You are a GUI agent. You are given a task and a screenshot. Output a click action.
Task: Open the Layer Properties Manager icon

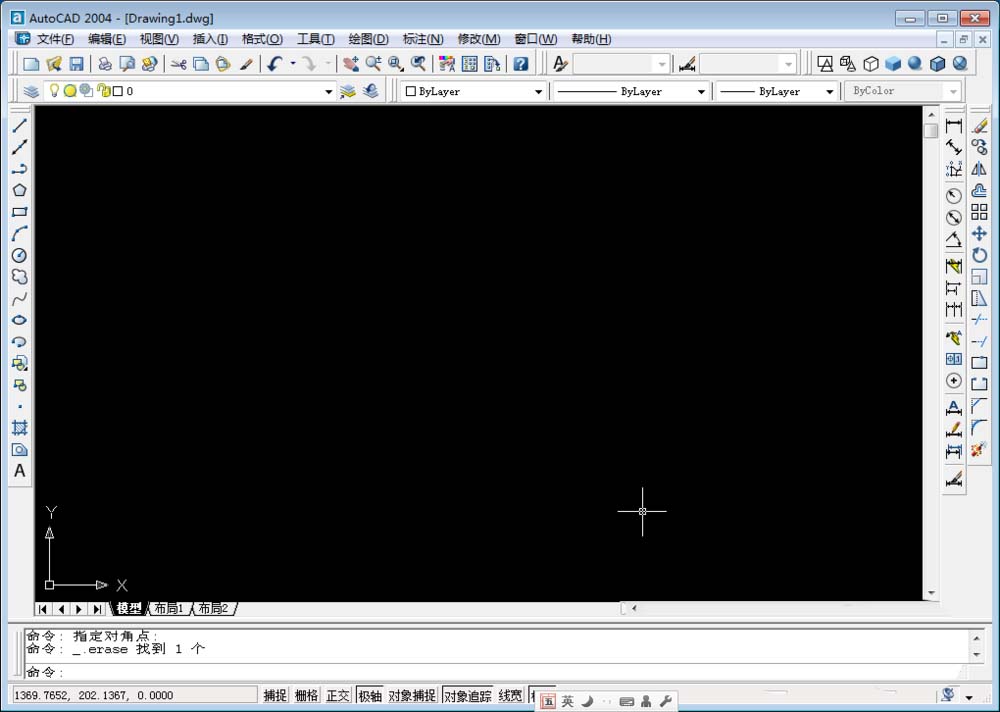coord(31,91)
